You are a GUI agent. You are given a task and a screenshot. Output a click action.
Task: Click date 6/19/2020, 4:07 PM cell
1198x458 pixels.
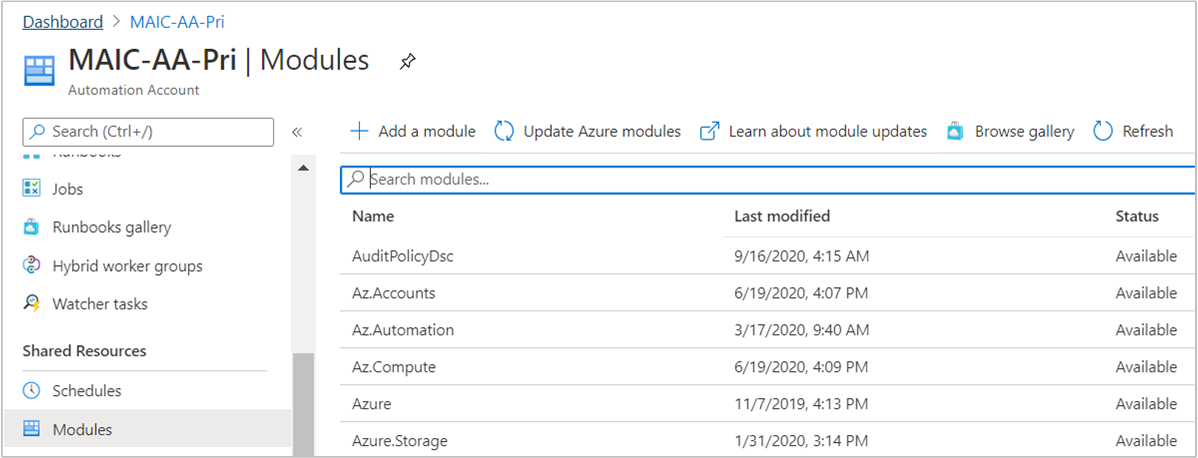(801, 293)
